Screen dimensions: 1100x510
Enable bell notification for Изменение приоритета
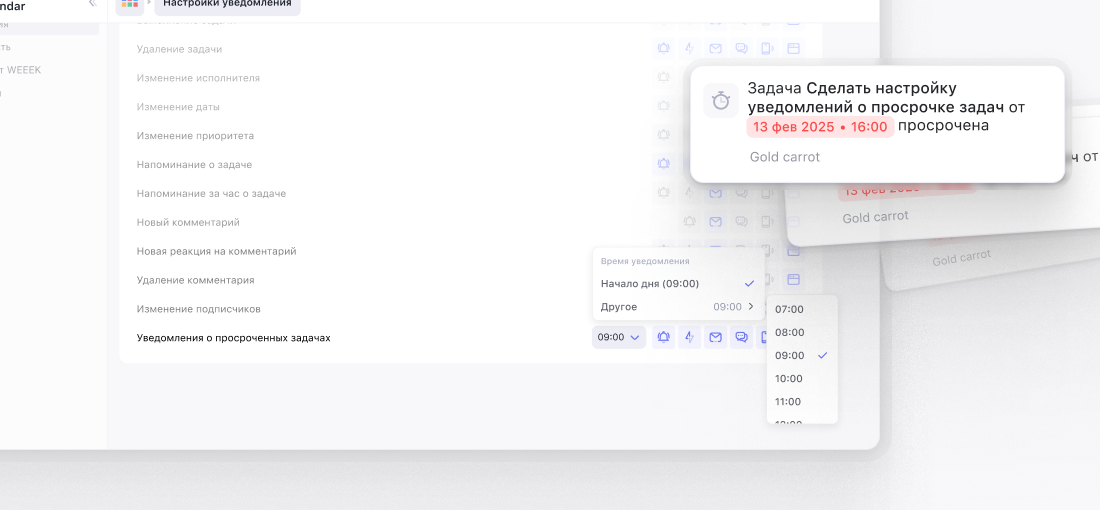pos(664,135)
